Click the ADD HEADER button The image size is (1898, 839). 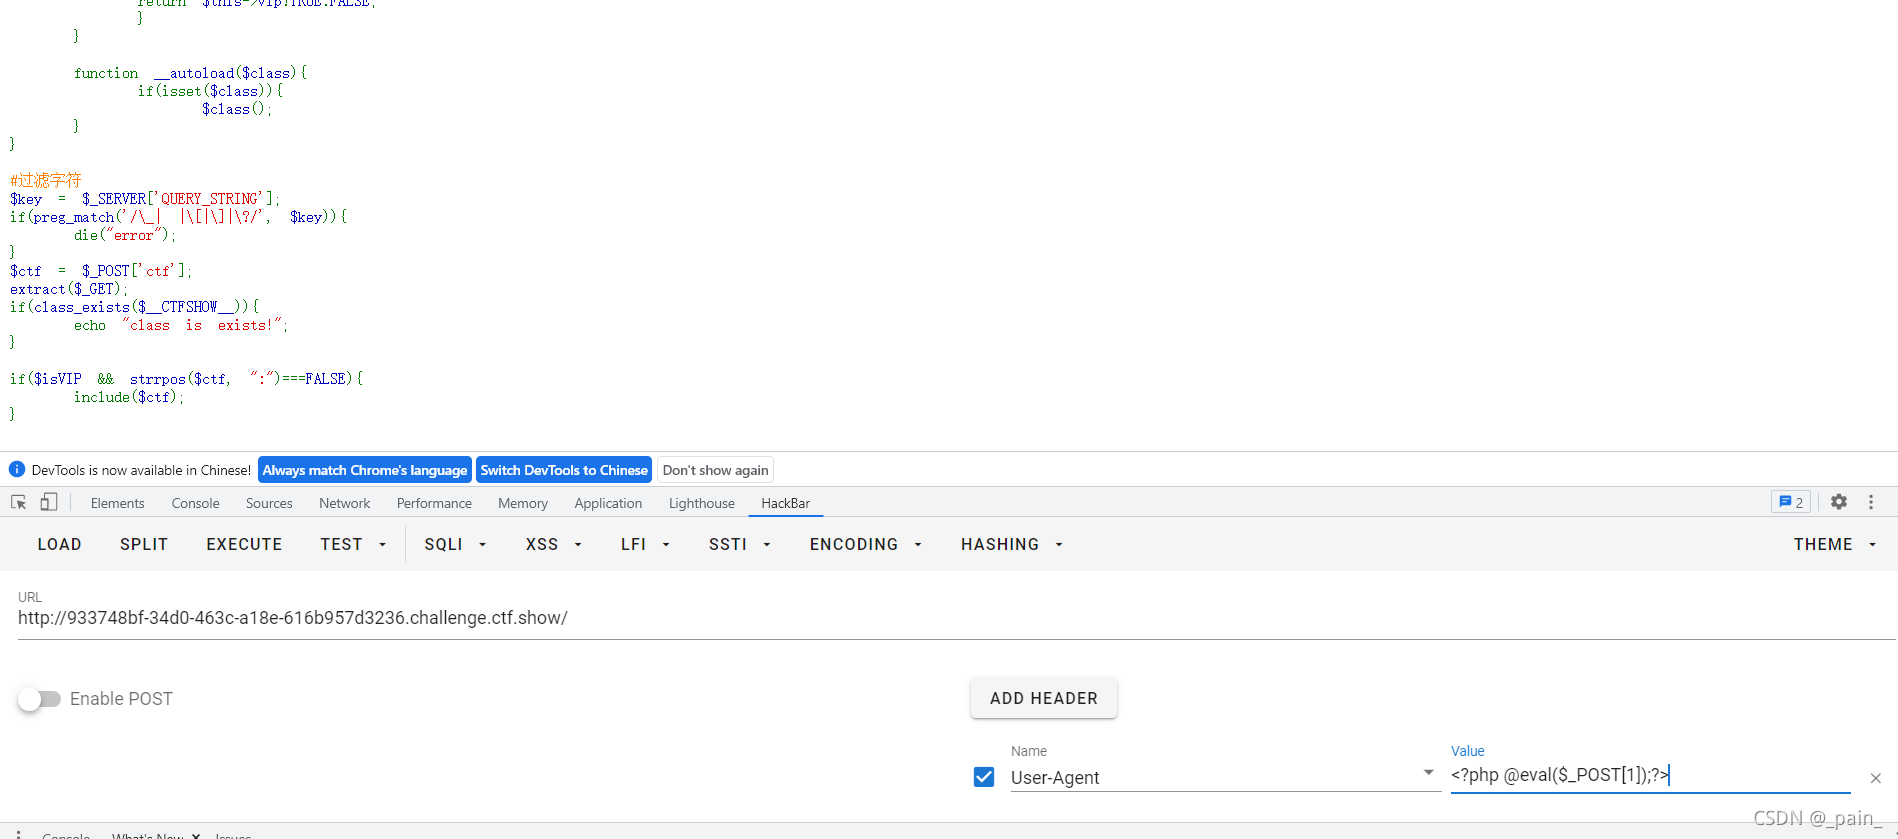click(1044, 698)
